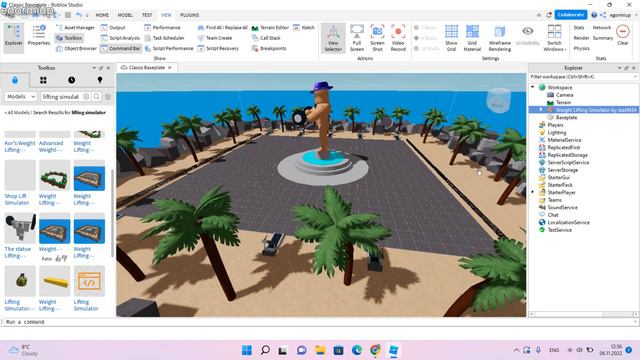Viewport: 640px width, 360px height.
Task: Select Lighting in Explorer
Action: 557,132
